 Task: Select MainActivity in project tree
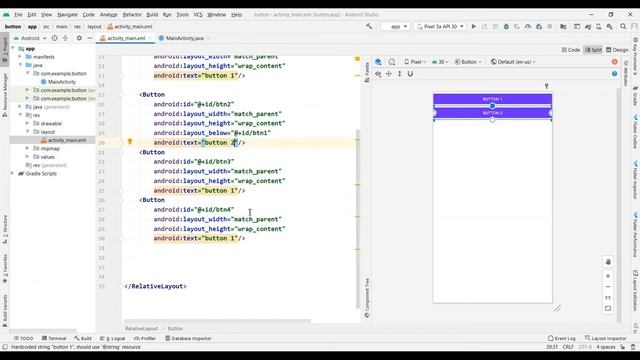(x=62, y=82)
